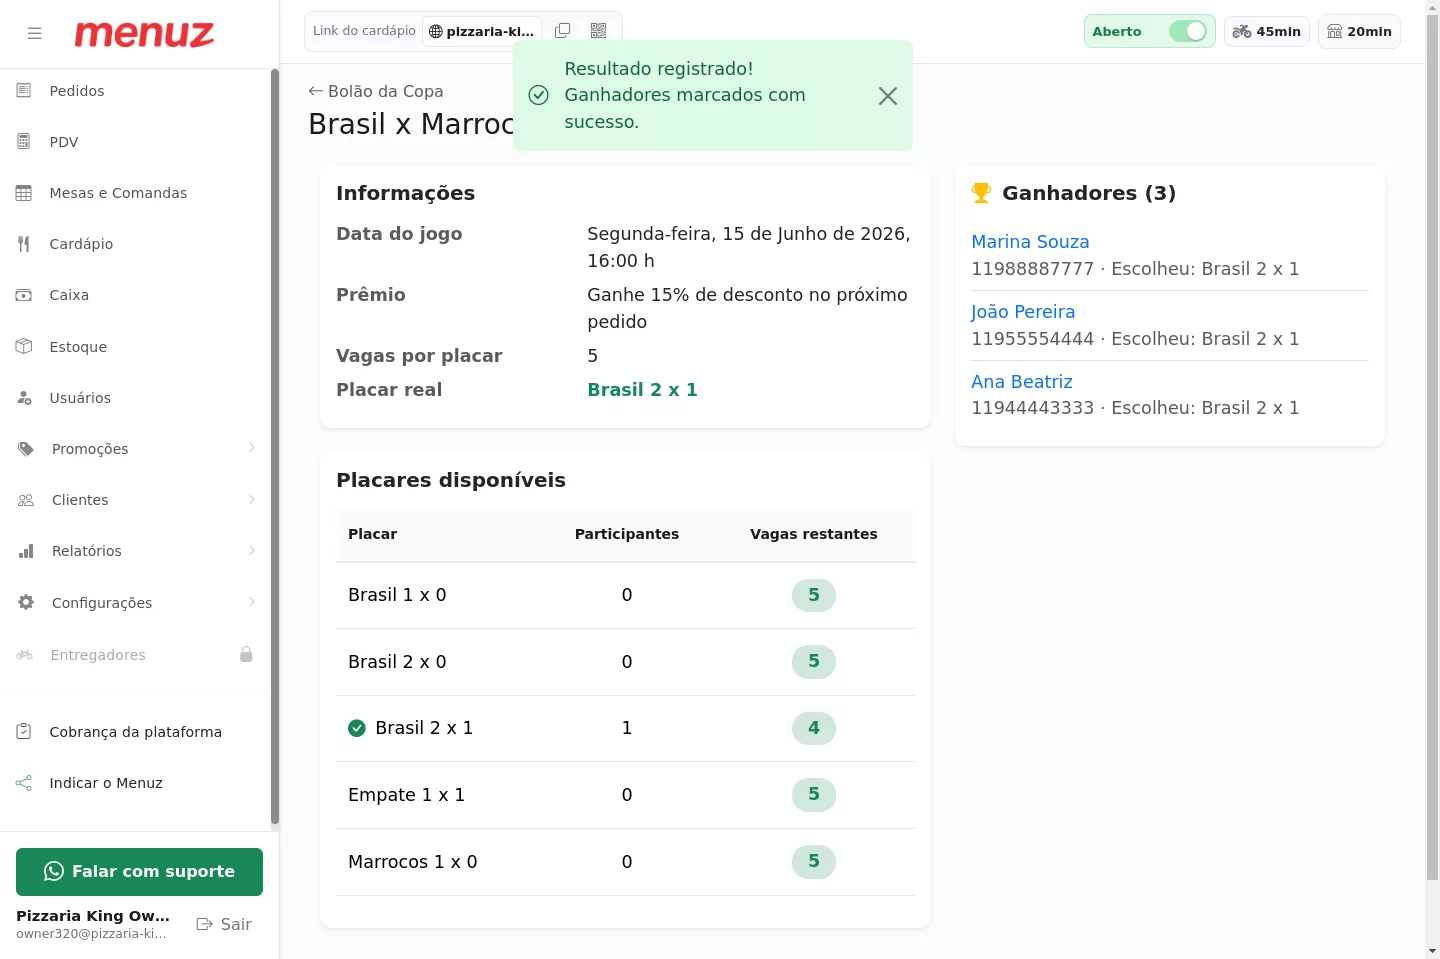Expand the Relatórios submenu chevron

[x=252, y=550]
